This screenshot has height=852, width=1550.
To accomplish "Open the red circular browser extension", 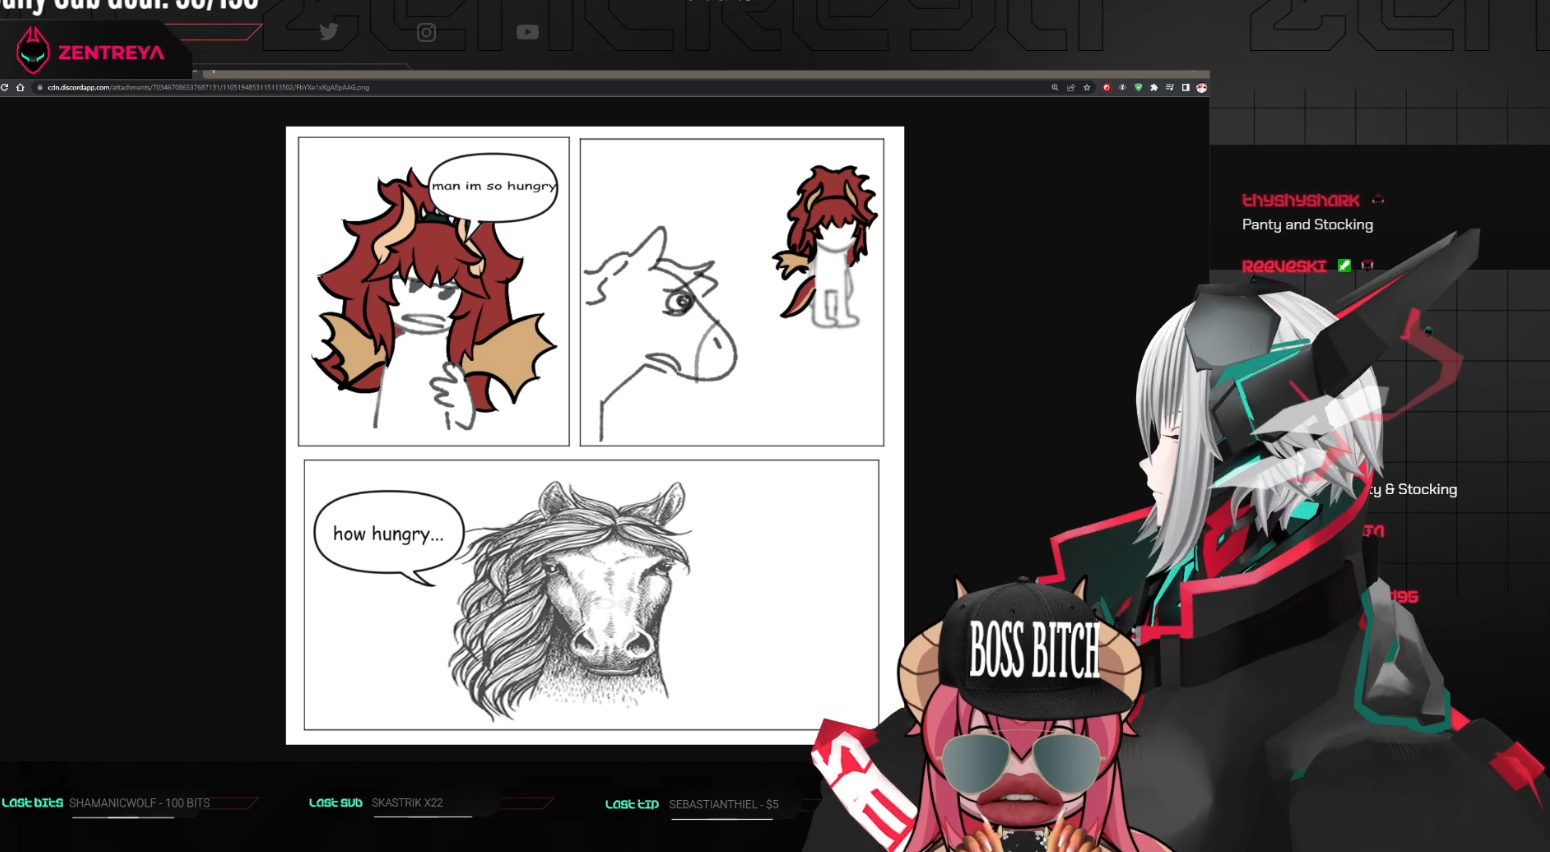I will [1107, 87].
